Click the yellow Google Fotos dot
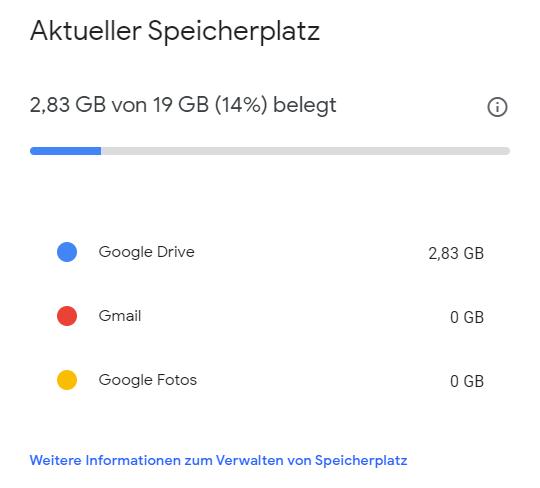 (67, 380)
